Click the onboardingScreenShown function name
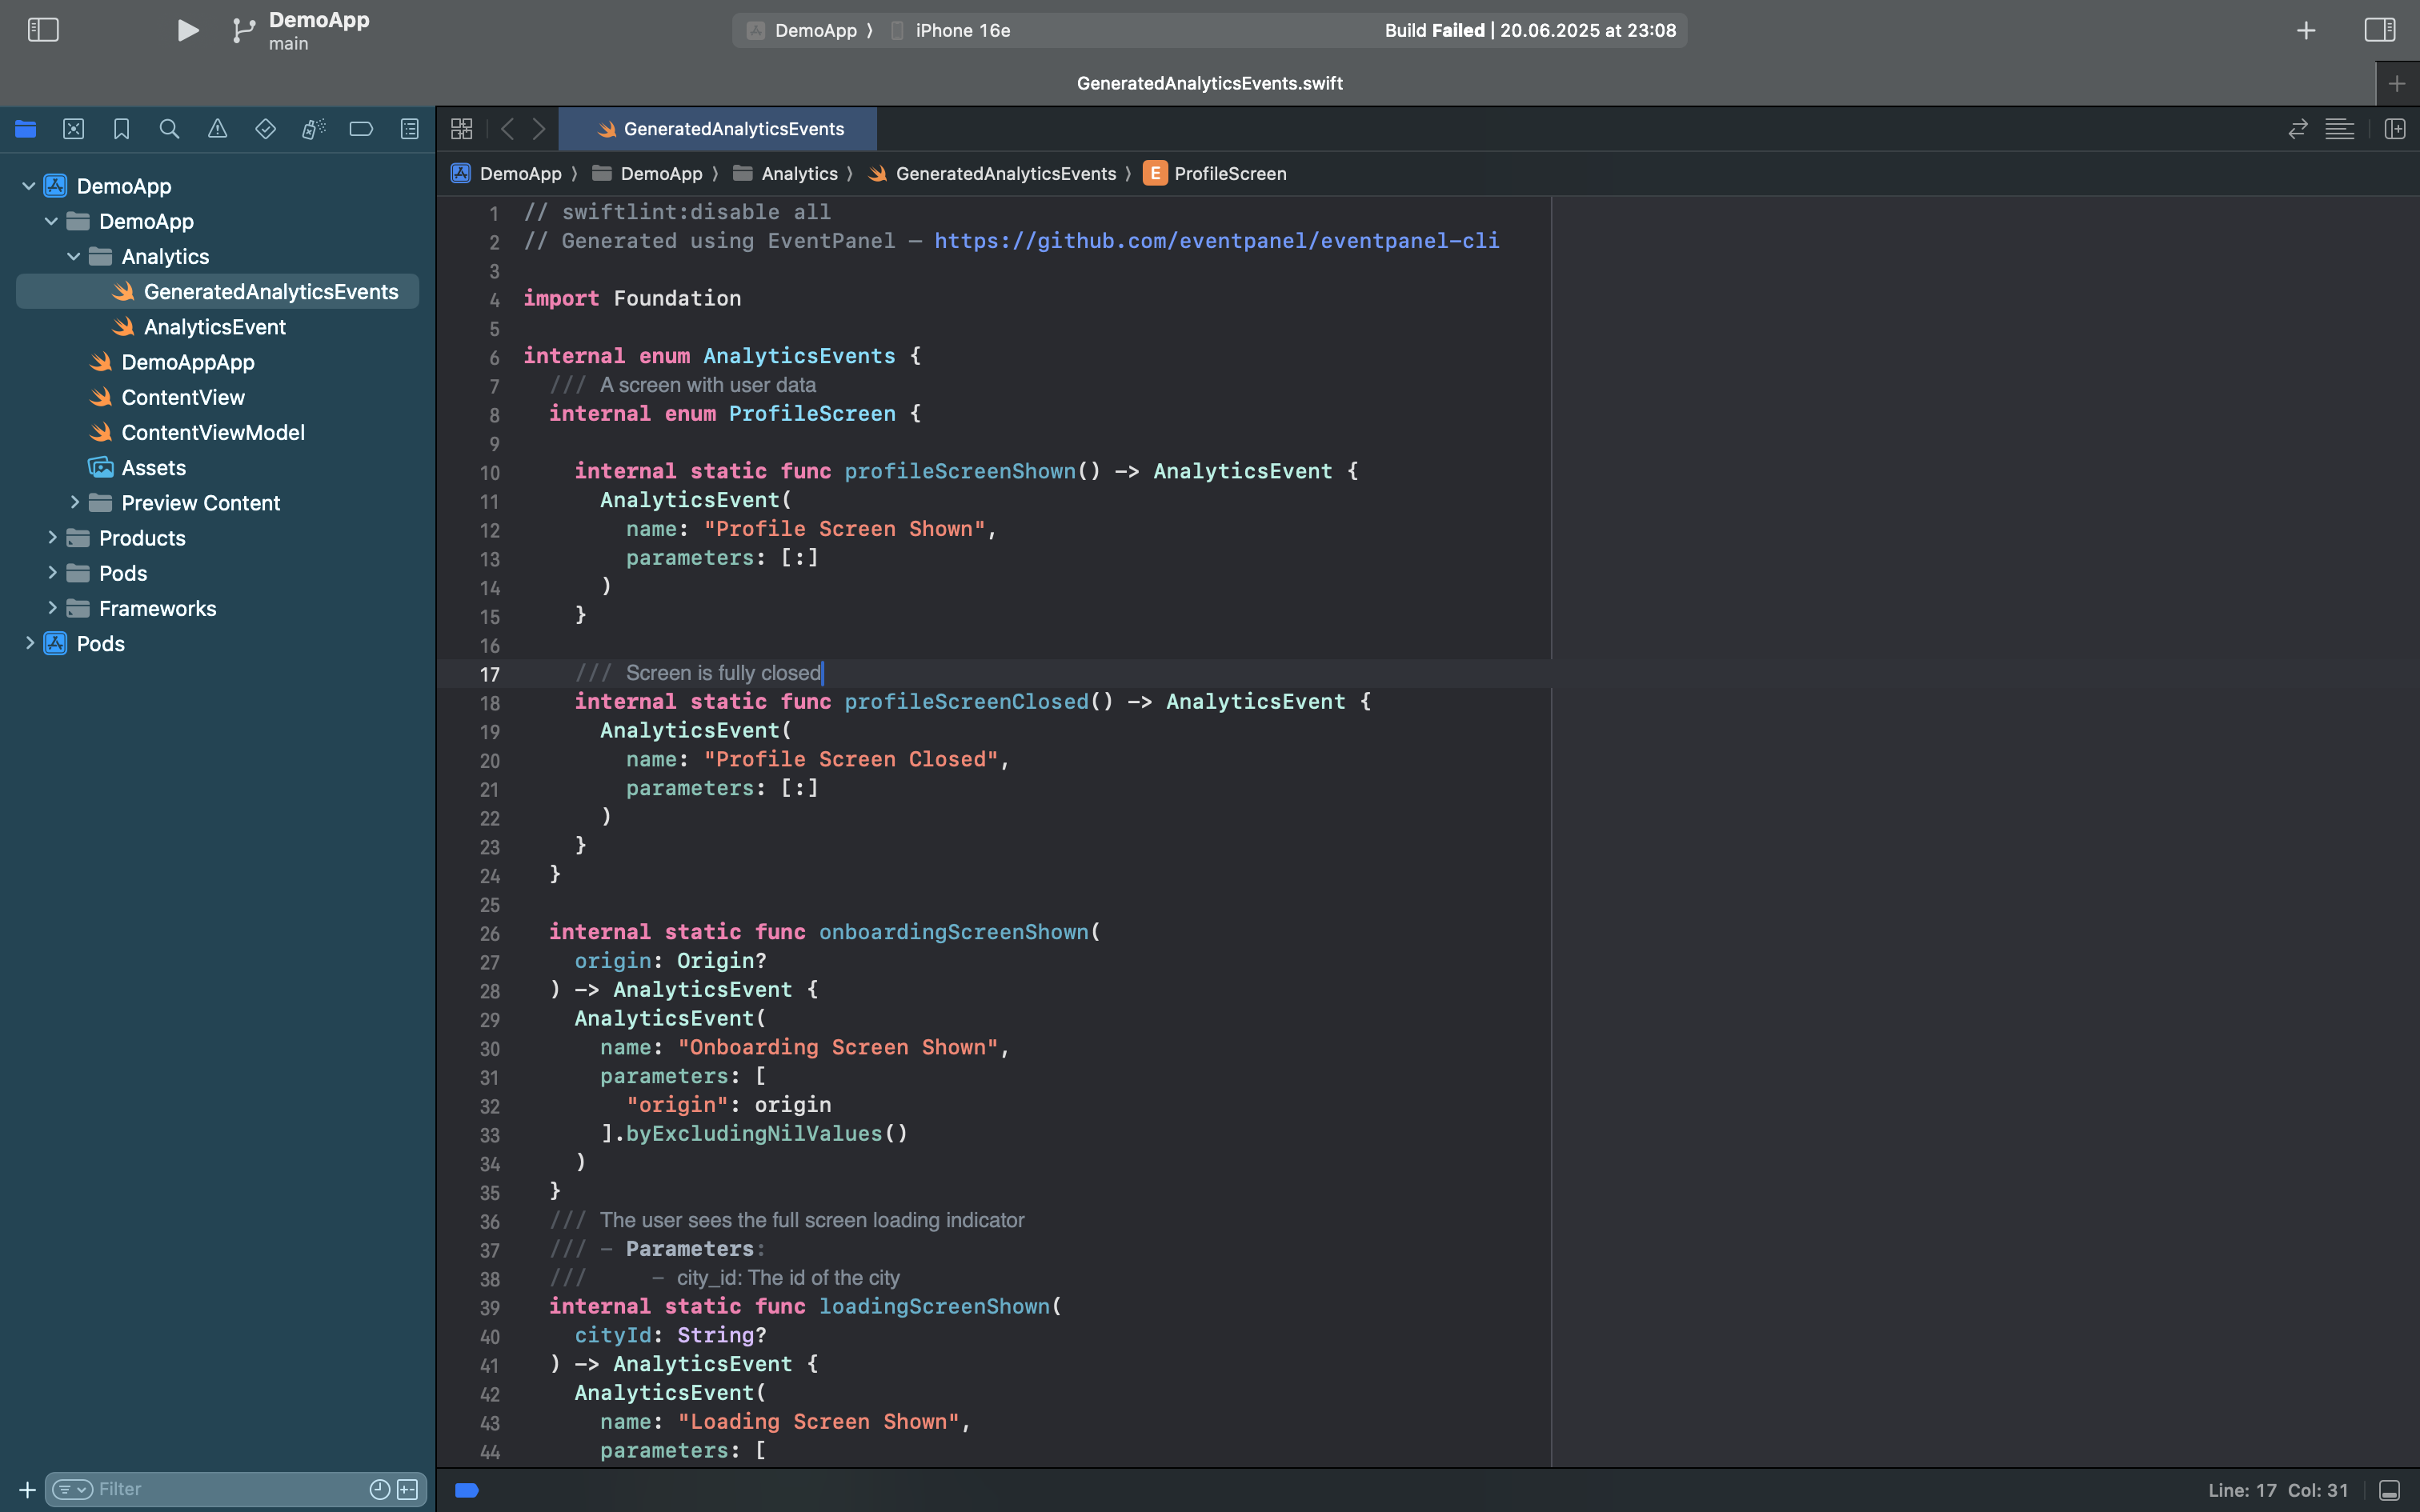This screenshot has height=1512, width=2420. click(953, 932)
